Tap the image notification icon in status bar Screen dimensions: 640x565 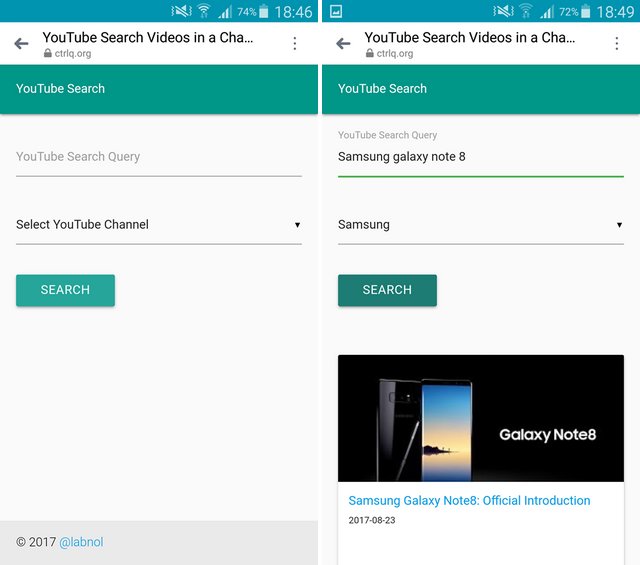(336, 12)
